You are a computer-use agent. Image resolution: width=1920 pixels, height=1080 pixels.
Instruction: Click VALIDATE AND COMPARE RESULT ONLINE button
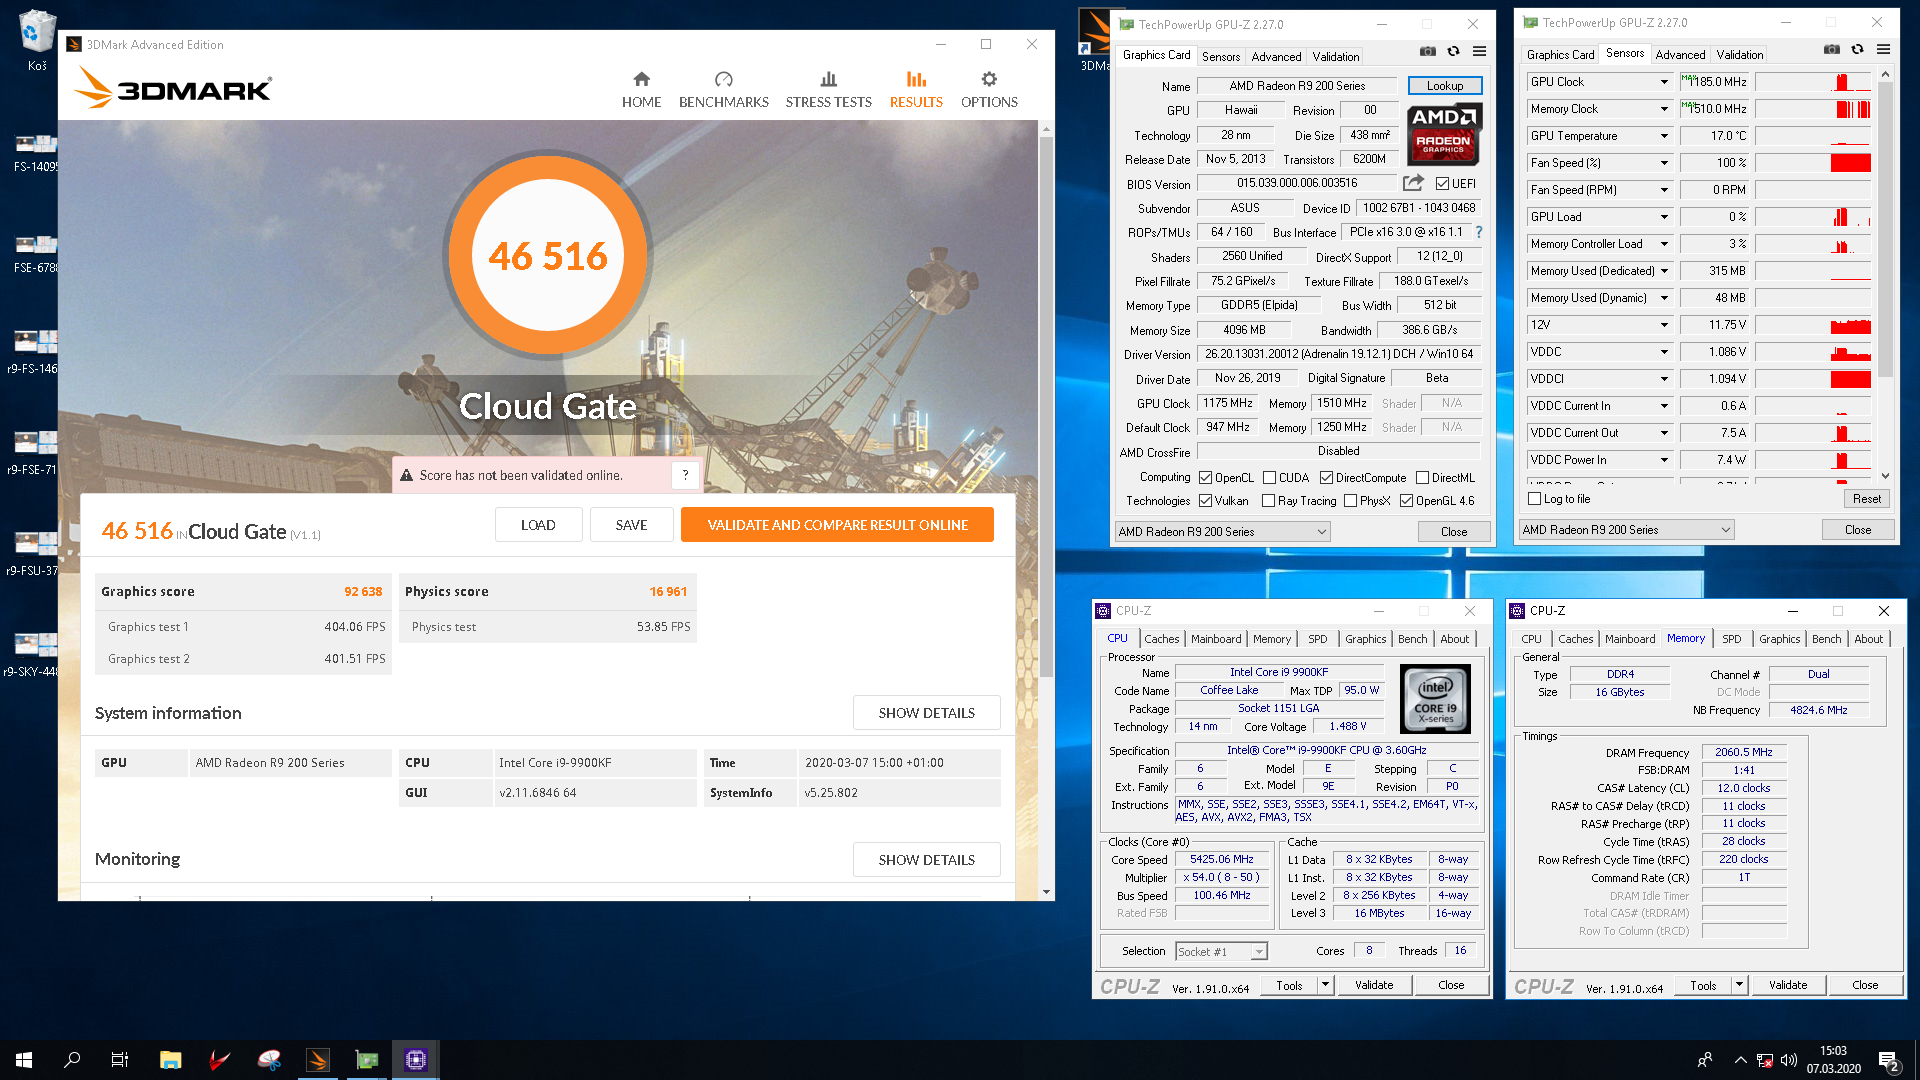pyautogui.click(x=837, y=525)
